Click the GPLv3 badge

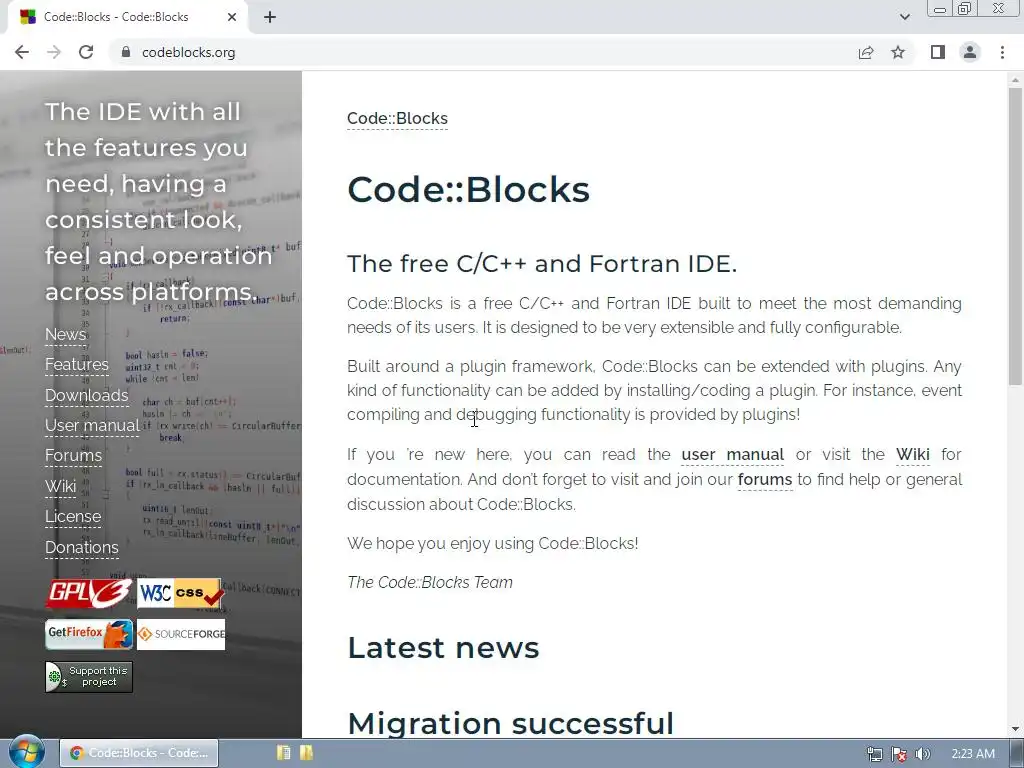tap(89, 593)
